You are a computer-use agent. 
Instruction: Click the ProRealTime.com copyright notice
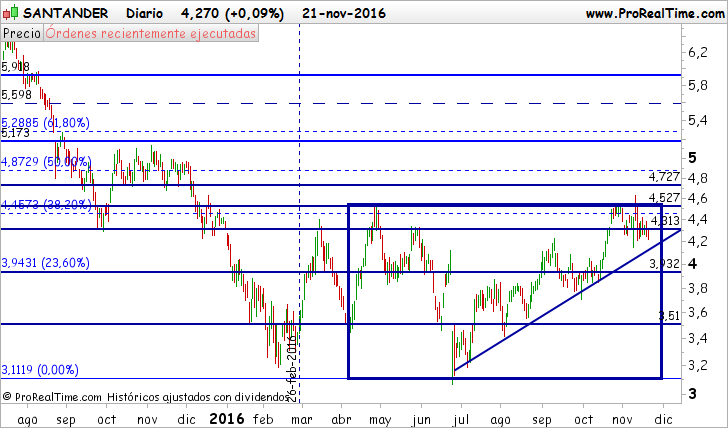146,397
